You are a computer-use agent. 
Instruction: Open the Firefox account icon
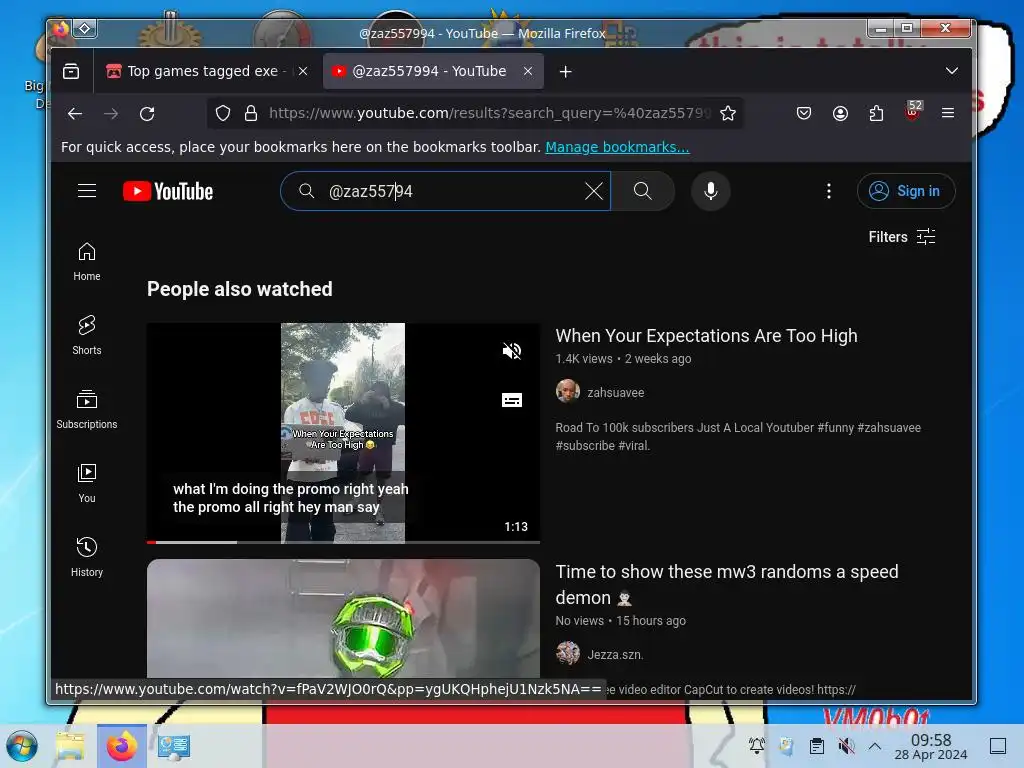pos(840,114)
